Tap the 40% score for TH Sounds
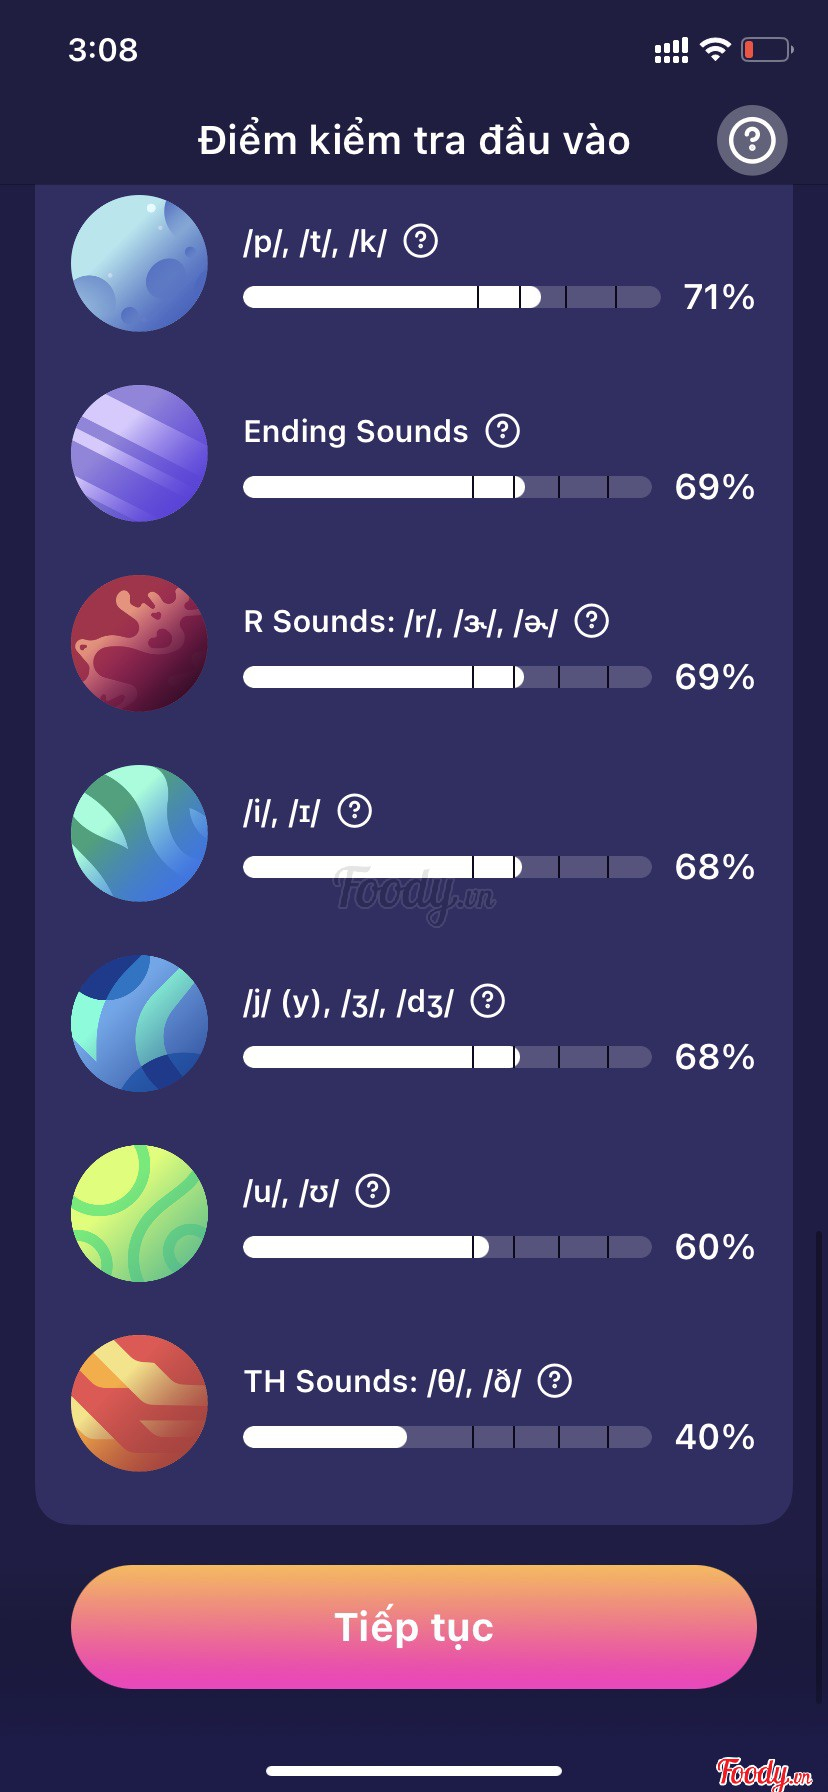 (714, 1437)
